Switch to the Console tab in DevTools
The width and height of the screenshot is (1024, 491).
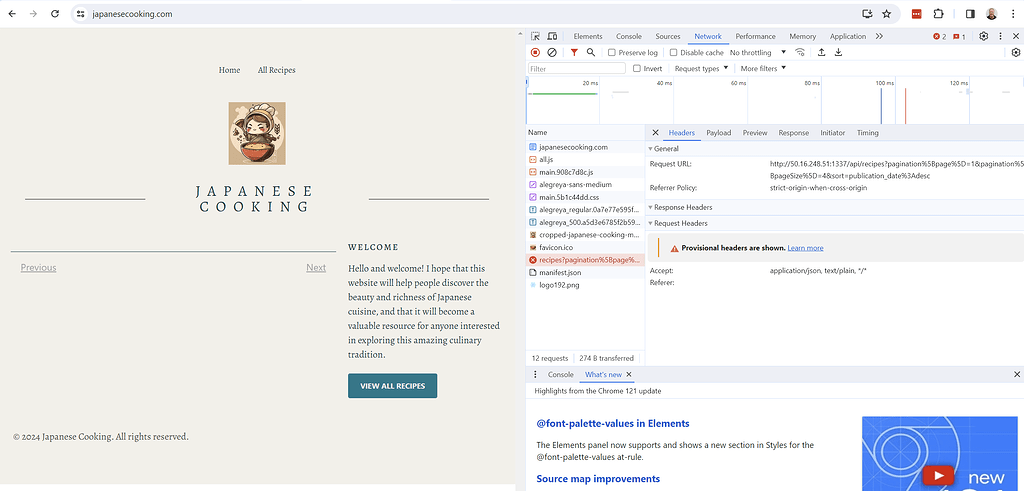628,36
